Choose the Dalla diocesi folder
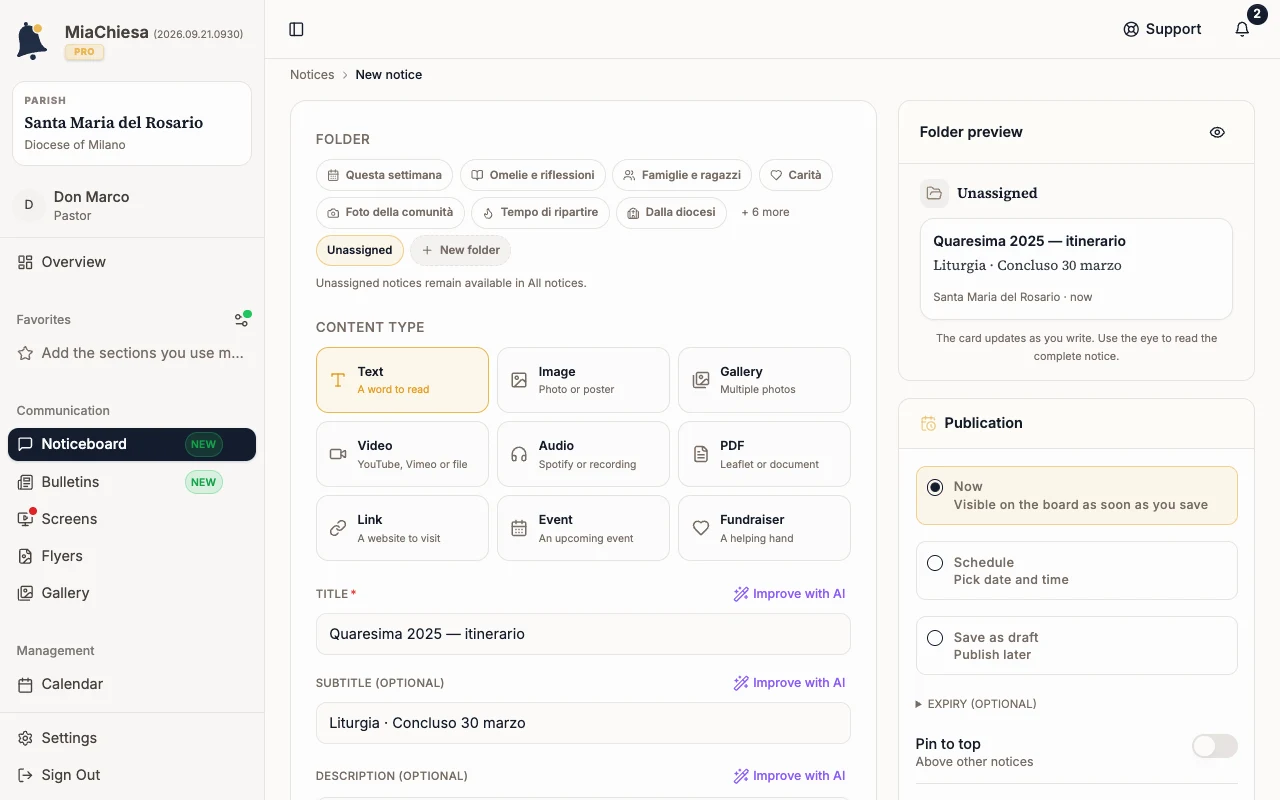 (x=671, y=212)
